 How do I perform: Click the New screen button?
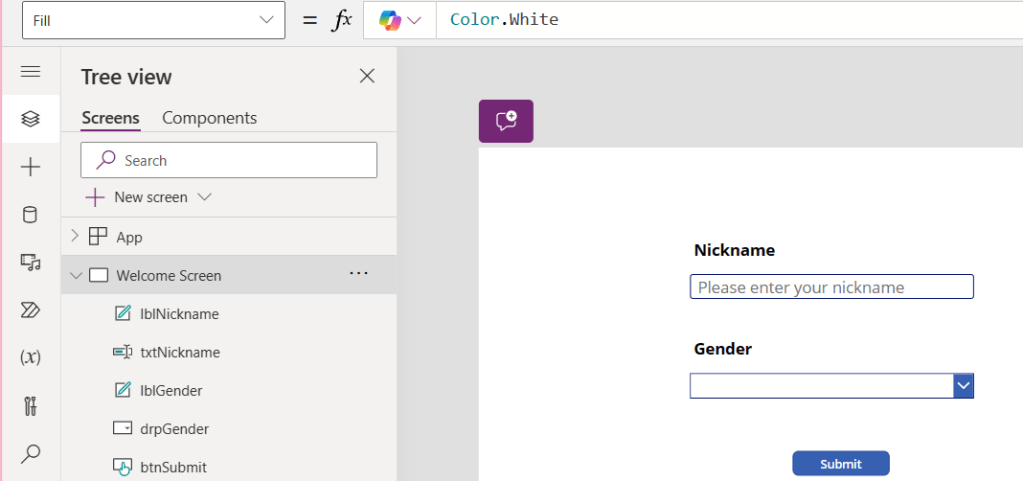[148, 197]
